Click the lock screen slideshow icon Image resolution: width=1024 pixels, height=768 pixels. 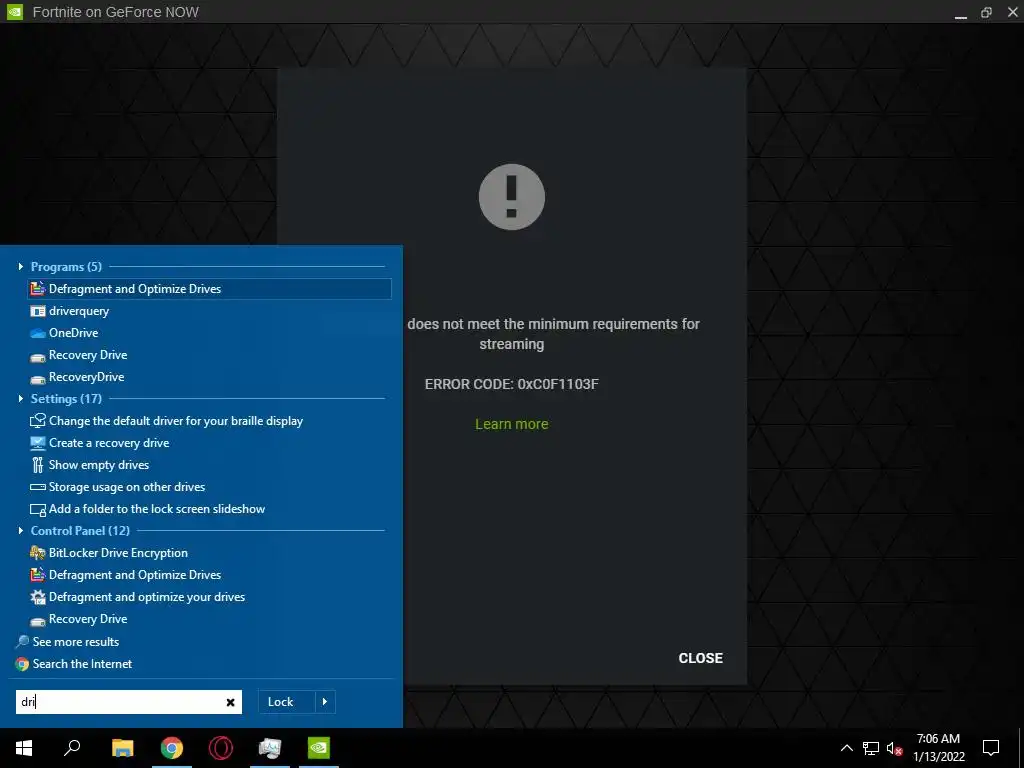[38, 509]
